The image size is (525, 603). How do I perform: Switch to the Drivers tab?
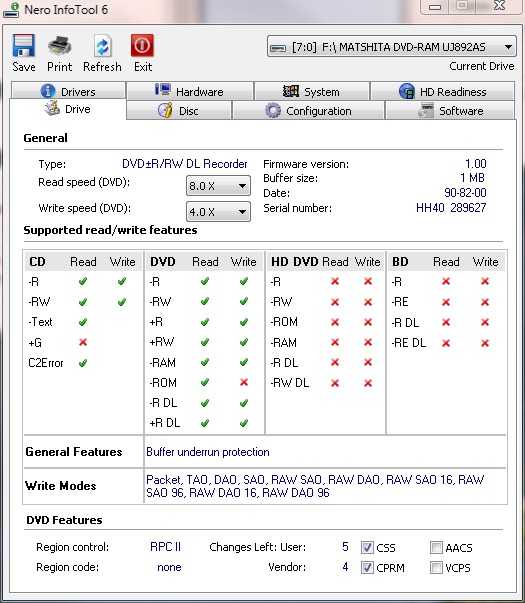[68, 91]
